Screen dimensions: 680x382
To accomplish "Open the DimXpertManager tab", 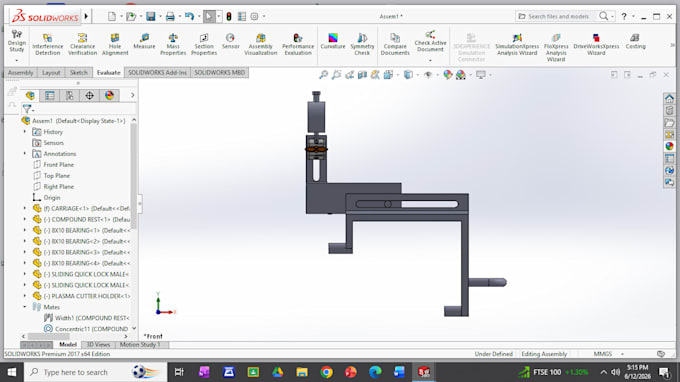I will (x=89, y=95).
